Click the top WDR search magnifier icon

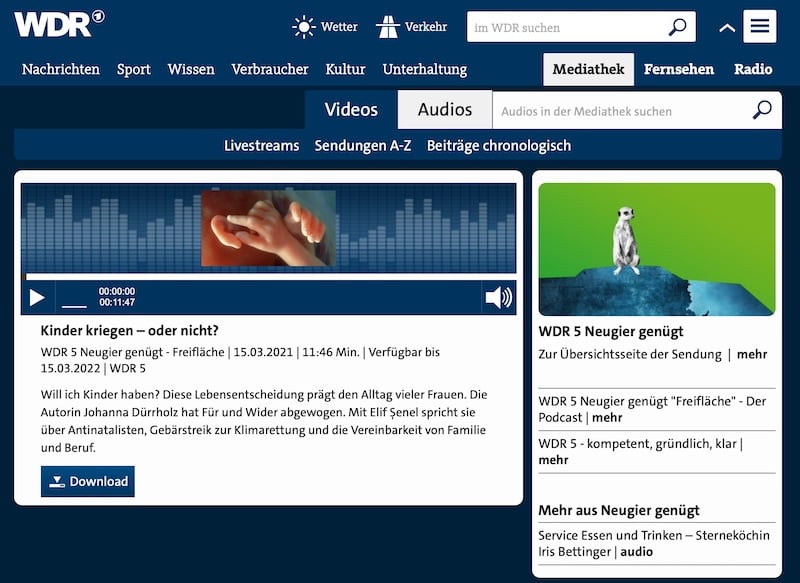pyautogui.click(x=678, y=27)
